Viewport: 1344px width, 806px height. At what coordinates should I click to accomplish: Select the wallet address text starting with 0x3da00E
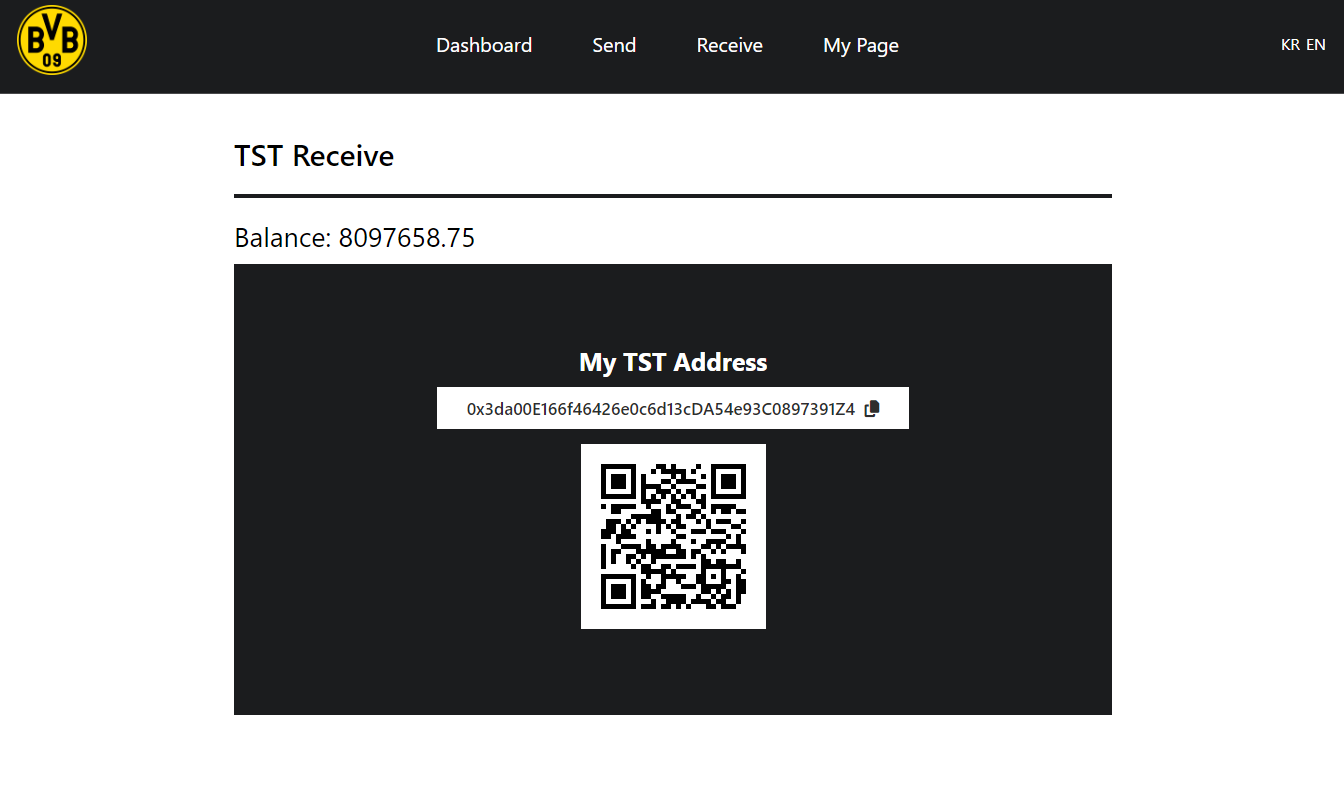pos(661,409)
